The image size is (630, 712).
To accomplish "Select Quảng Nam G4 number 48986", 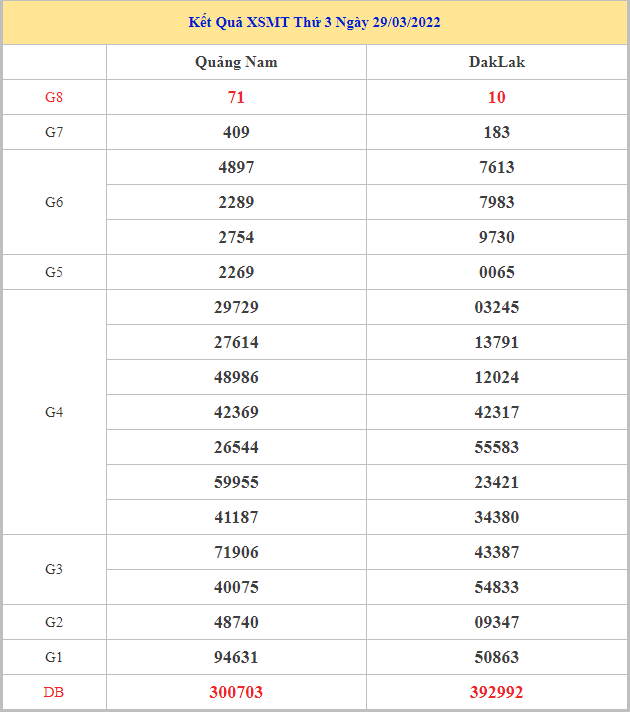I will click(x=236, y=377).
